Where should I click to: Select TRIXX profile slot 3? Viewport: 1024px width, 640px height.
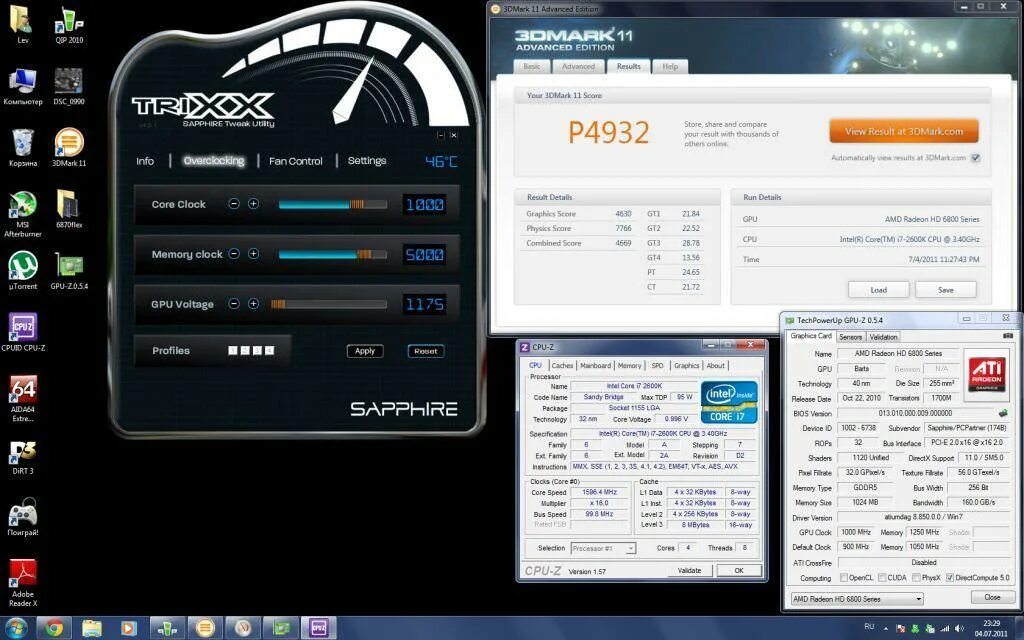pos(257,351)
